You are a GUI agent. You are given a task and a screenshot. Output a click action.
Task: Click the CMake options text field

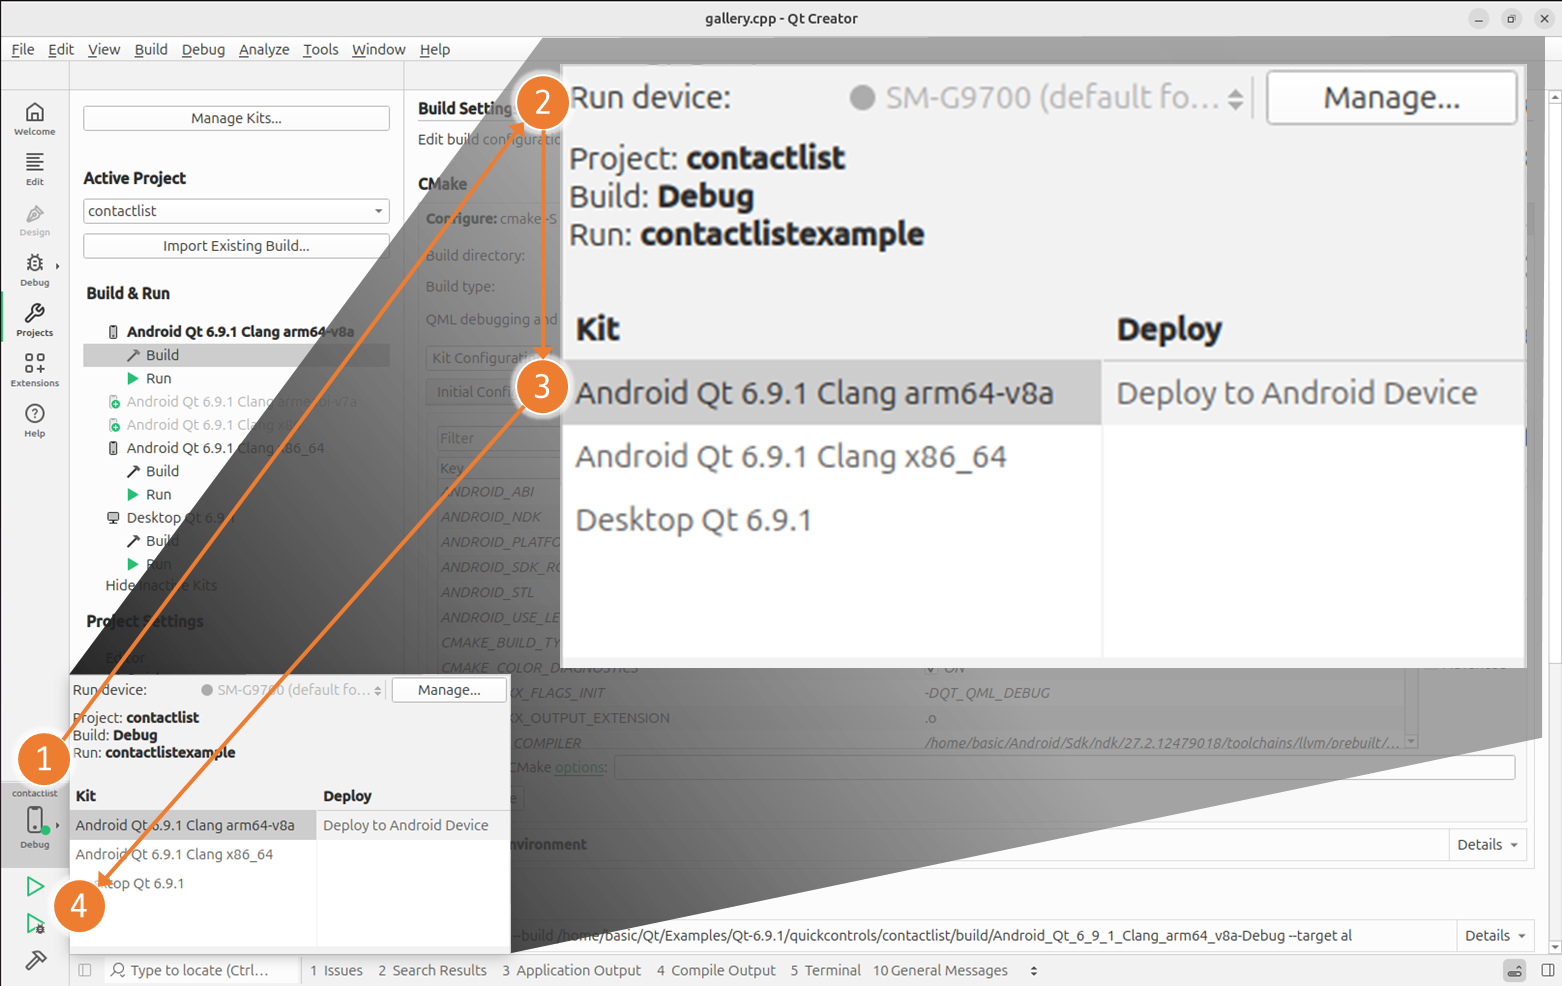click(x=1064, y=767)
